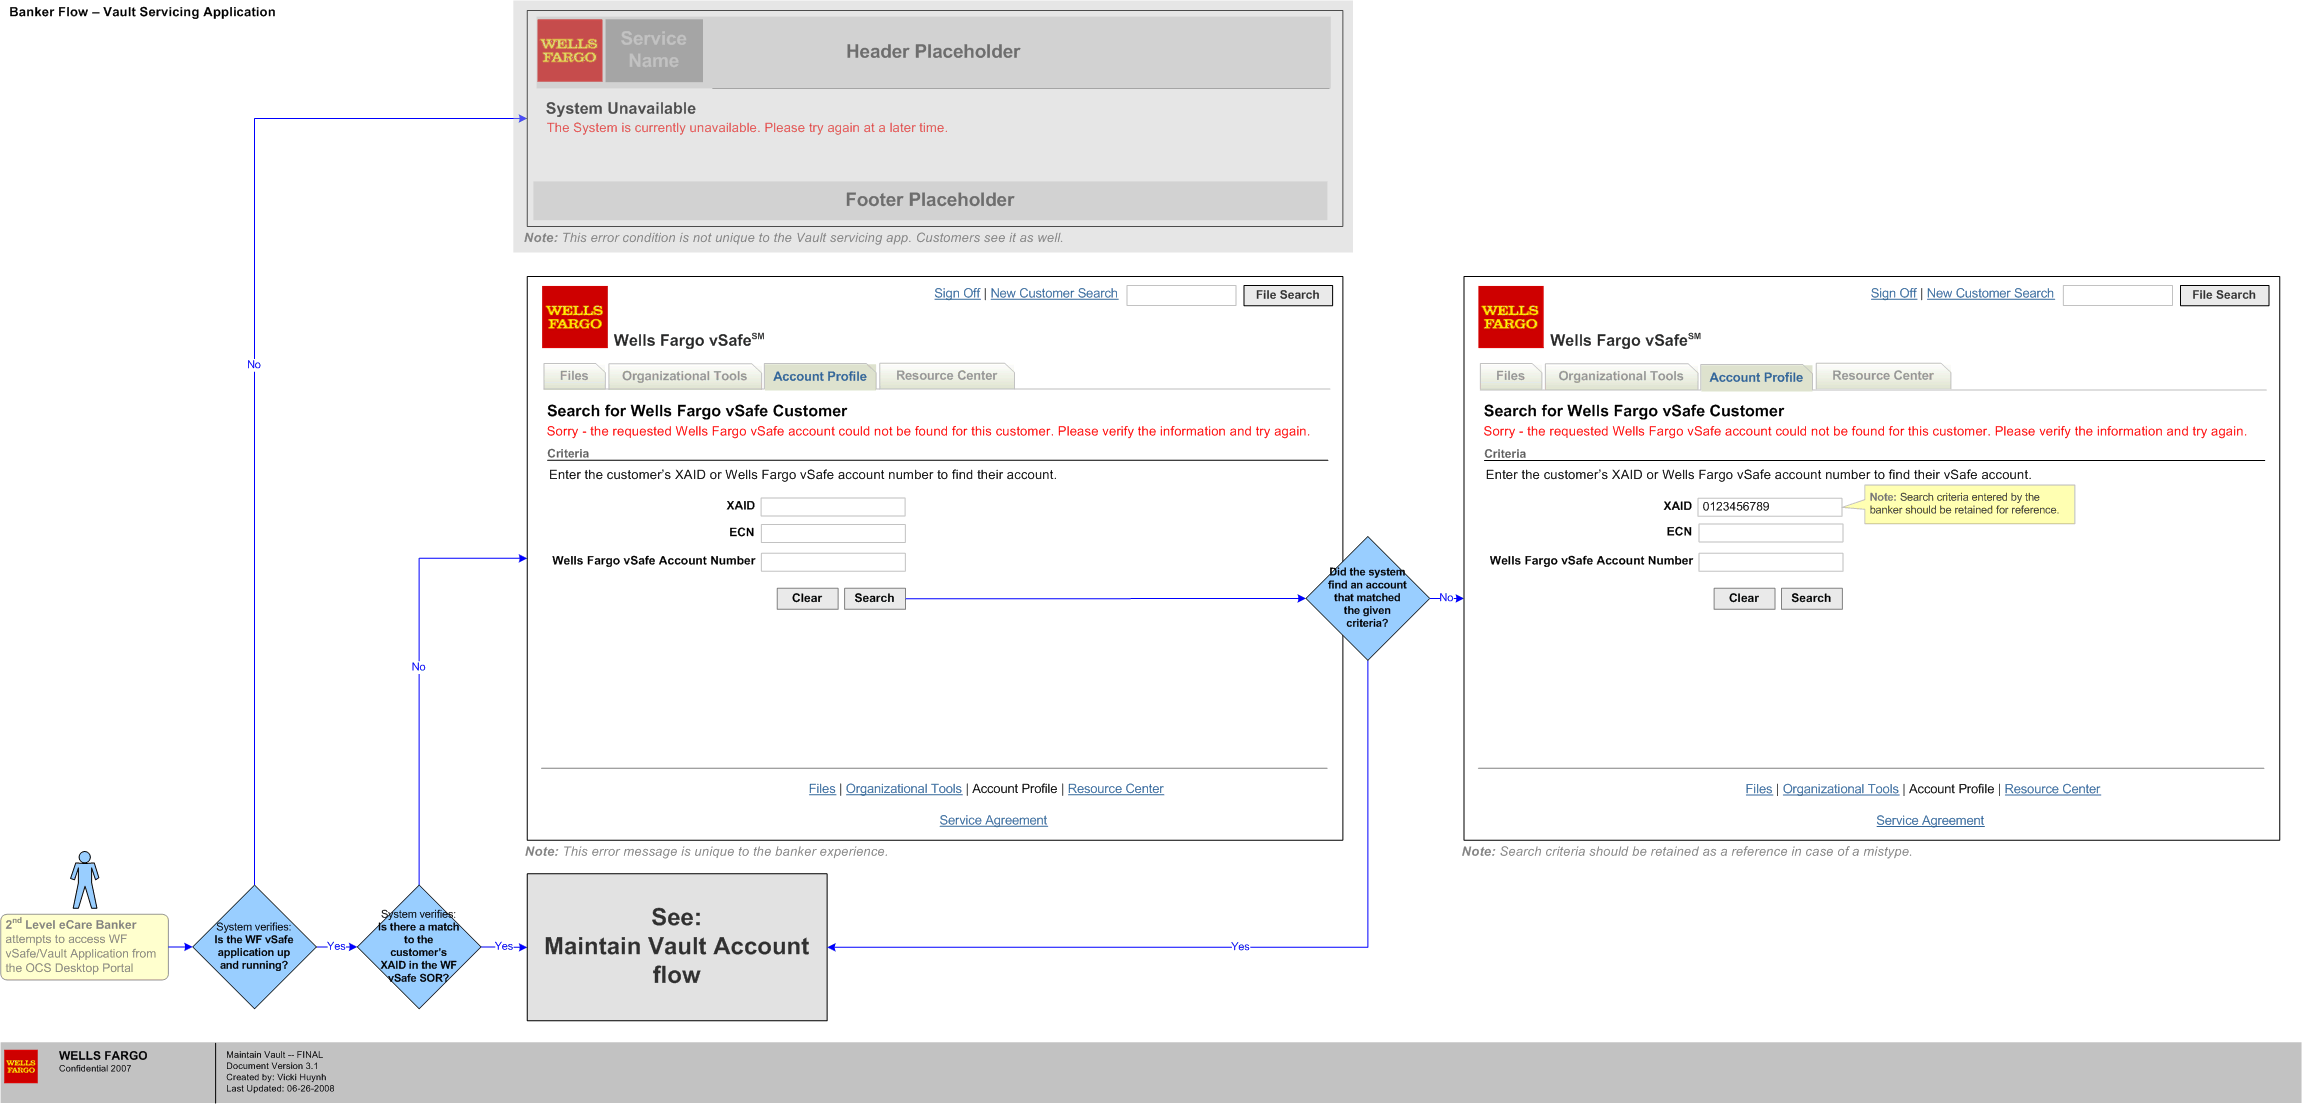Click the Files footer link in the left screen
Viewport: 2302px width, 1104px height.
pyautogui.click(x=822, y=789)
